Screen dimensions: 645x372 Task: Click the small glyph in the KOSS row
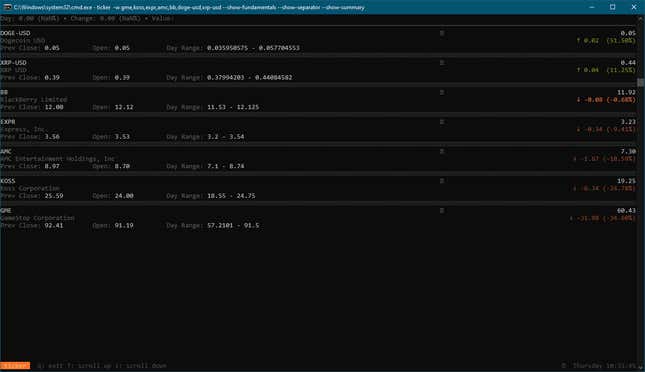tap(442, 181)
